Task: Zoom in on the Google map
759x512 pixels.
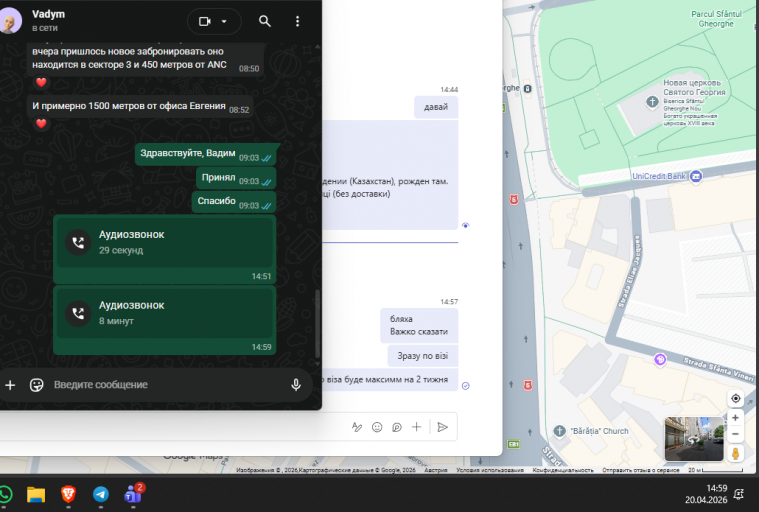Action: (735, 418)
